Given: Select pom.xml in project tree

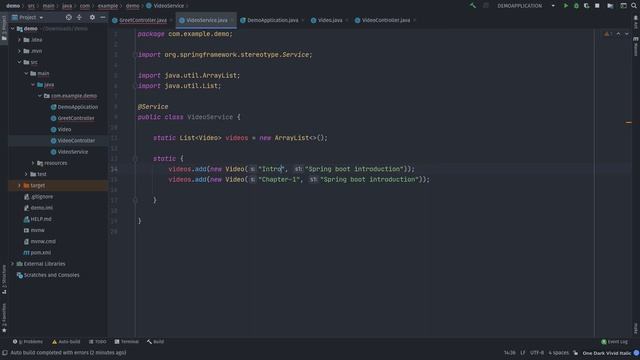Looking at the screenshot, I should 41,253.
